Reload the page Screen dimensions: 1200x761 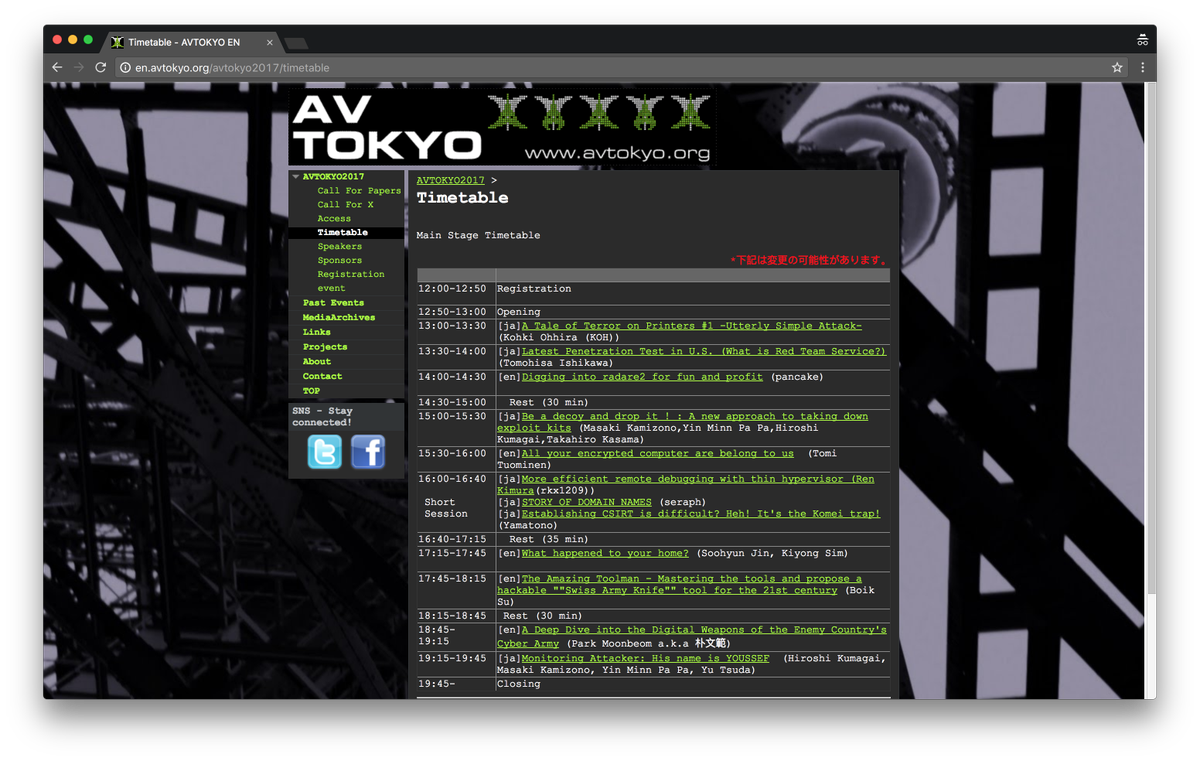(101, 67)
